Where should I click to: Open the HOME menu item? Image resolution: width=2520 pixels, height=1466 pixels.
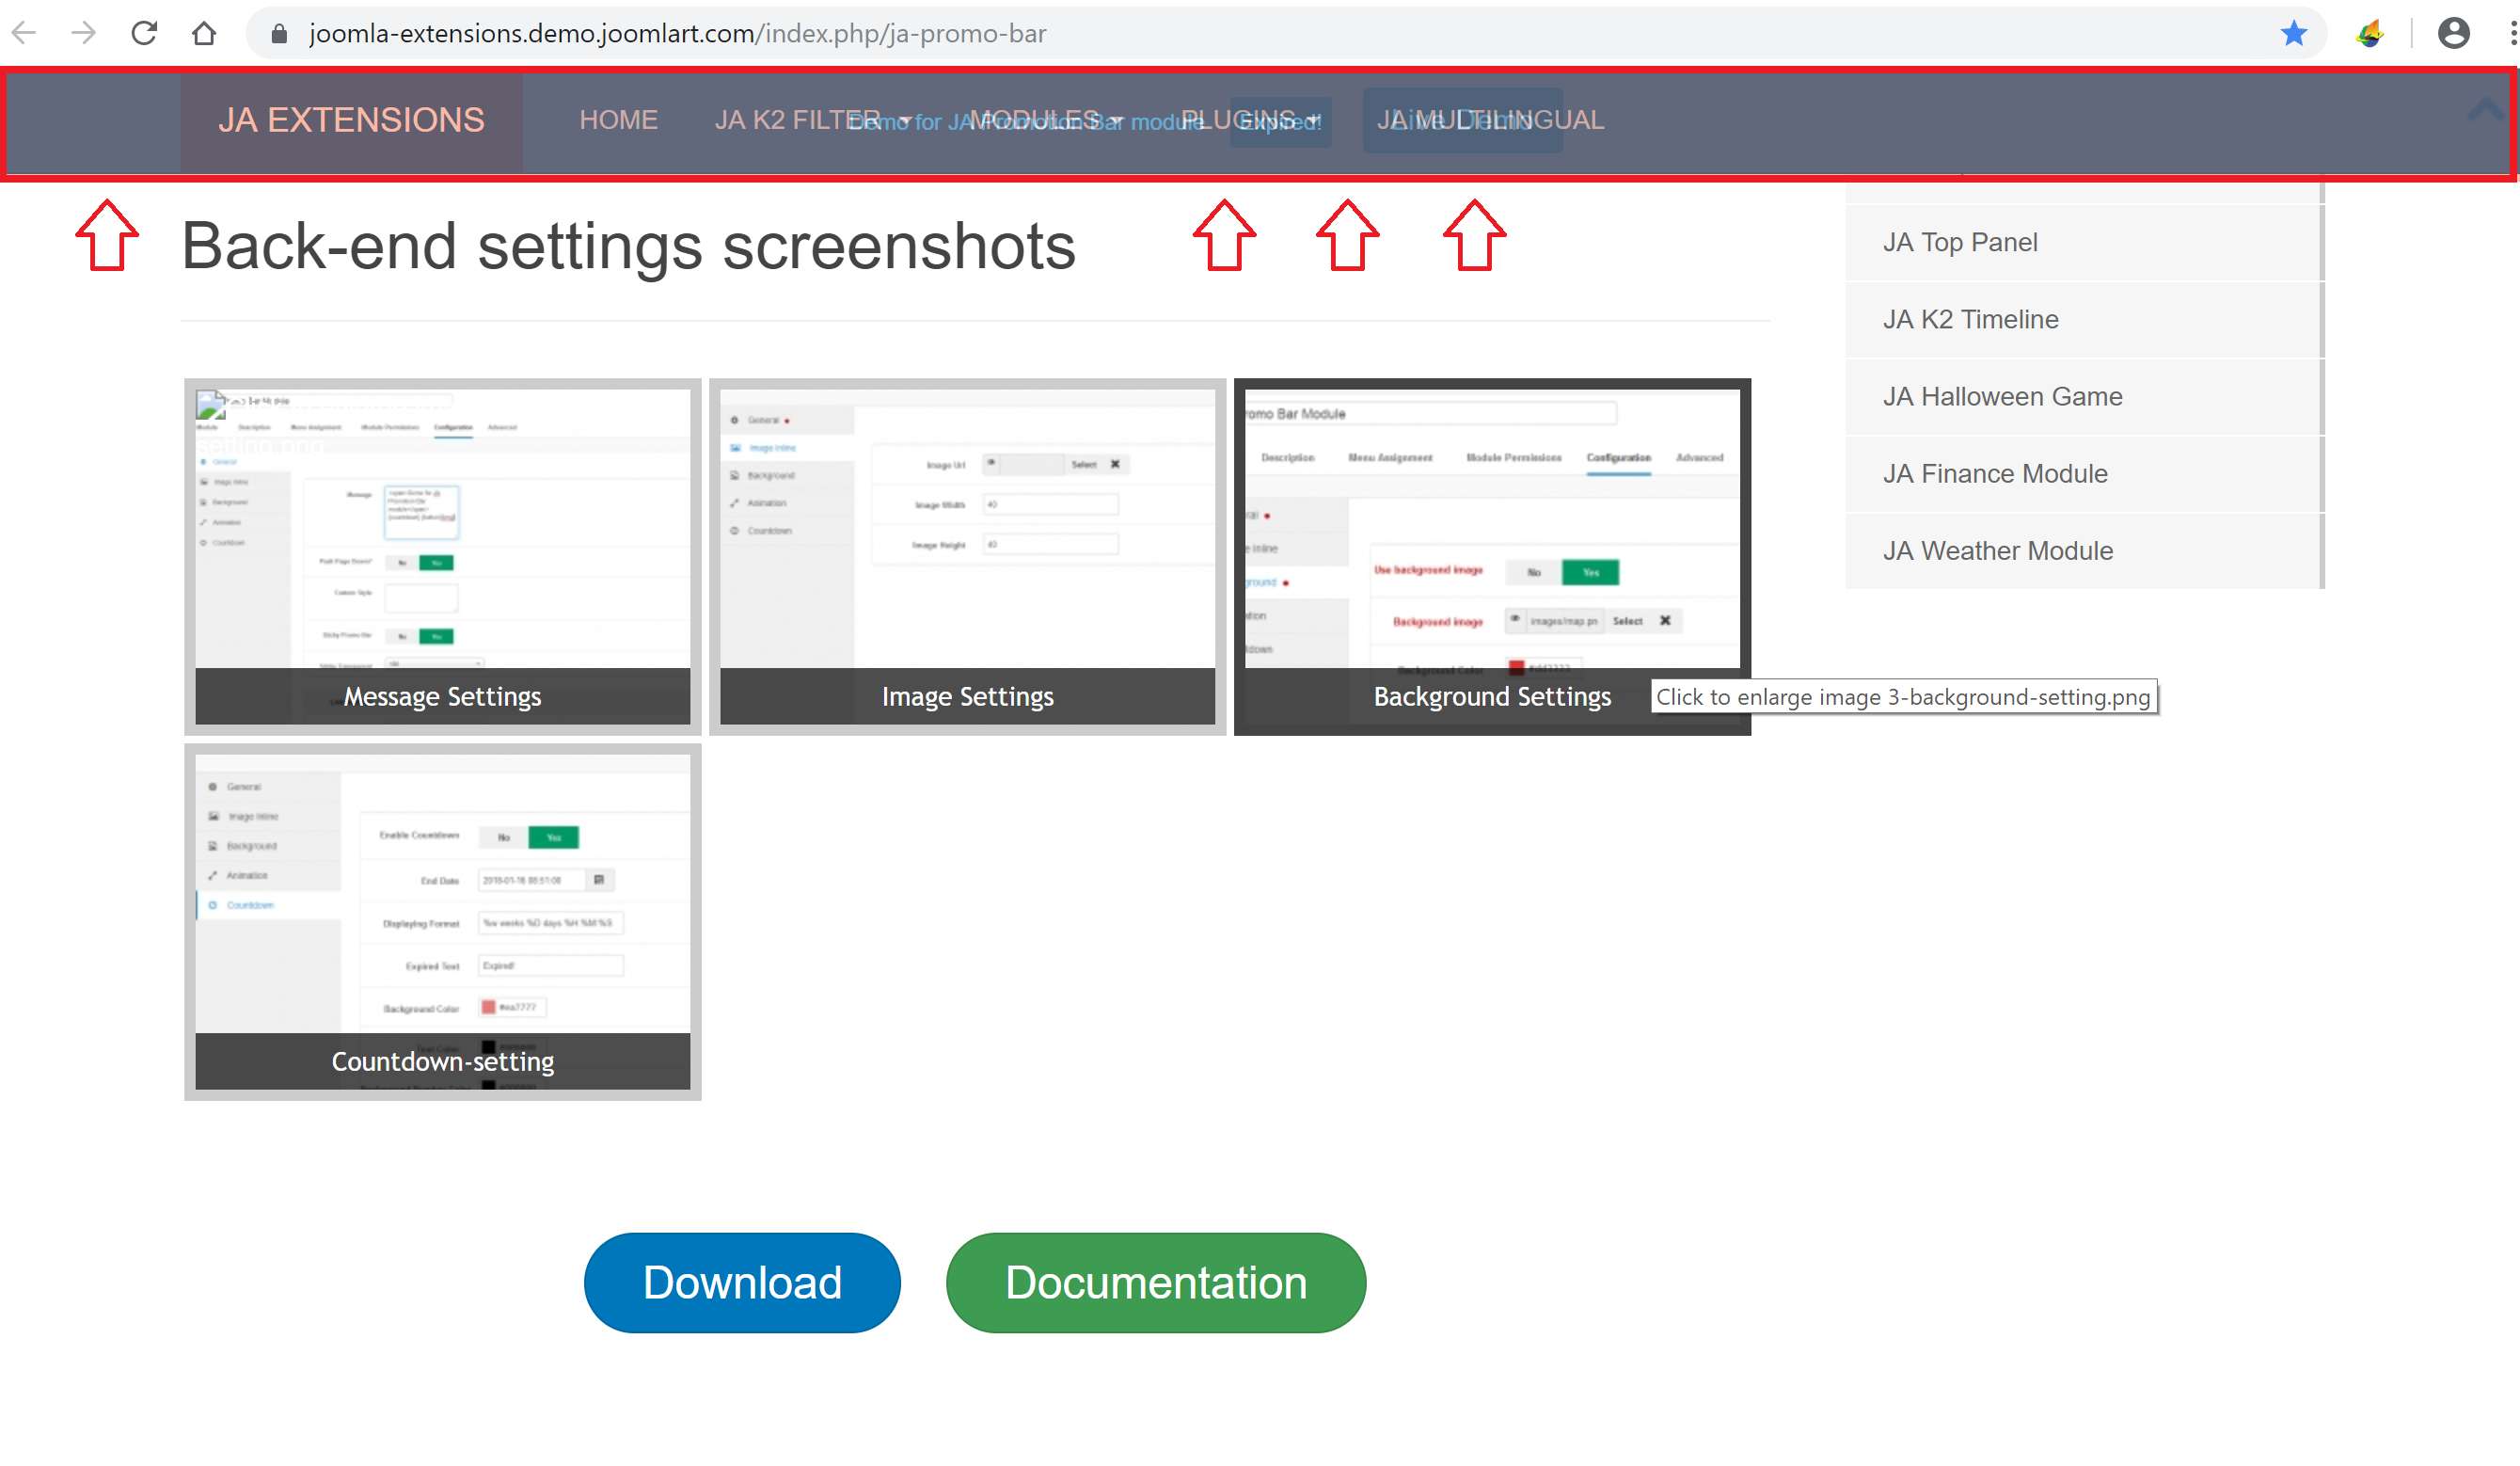pos(618,120)
